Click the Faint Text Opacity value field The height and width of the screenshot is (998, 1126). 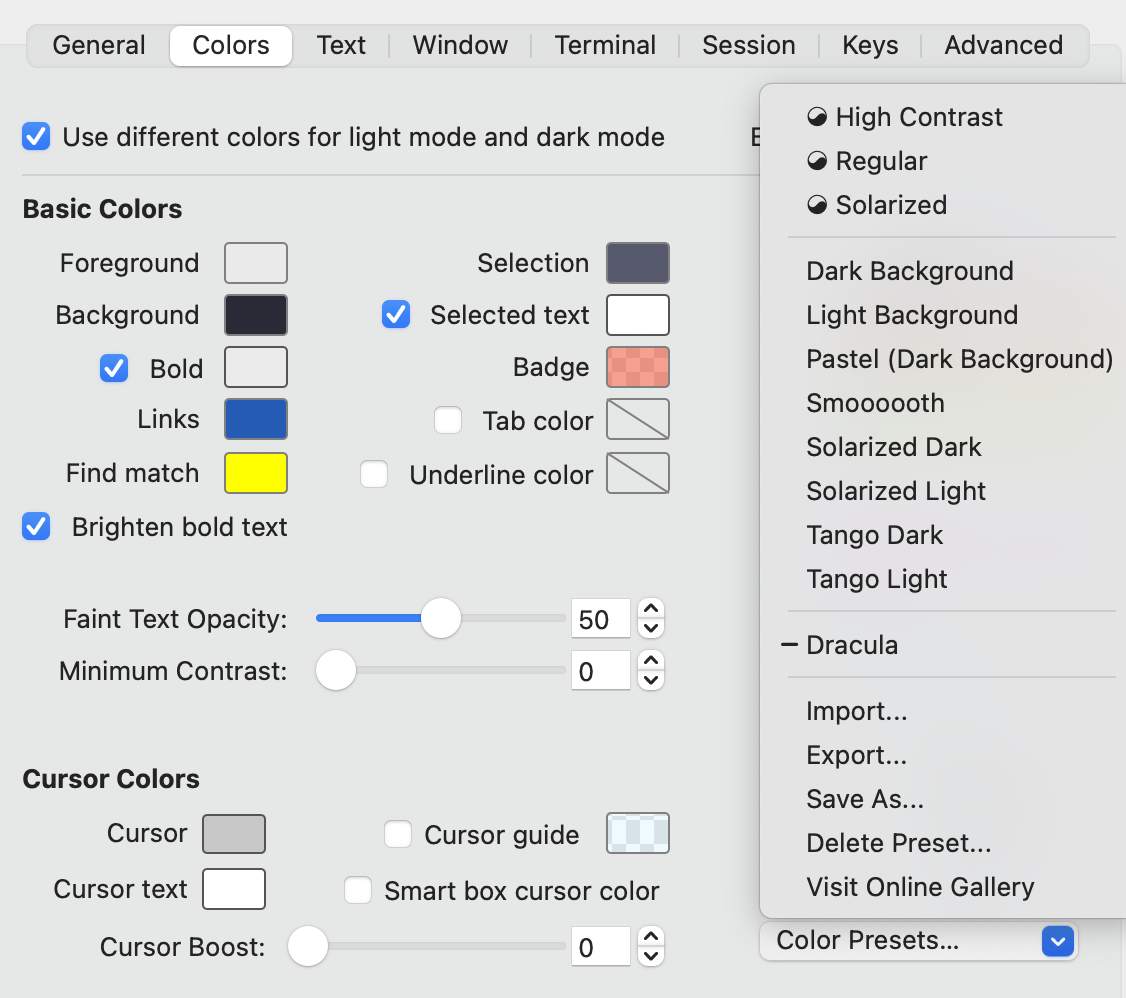[x=600, y=618]
